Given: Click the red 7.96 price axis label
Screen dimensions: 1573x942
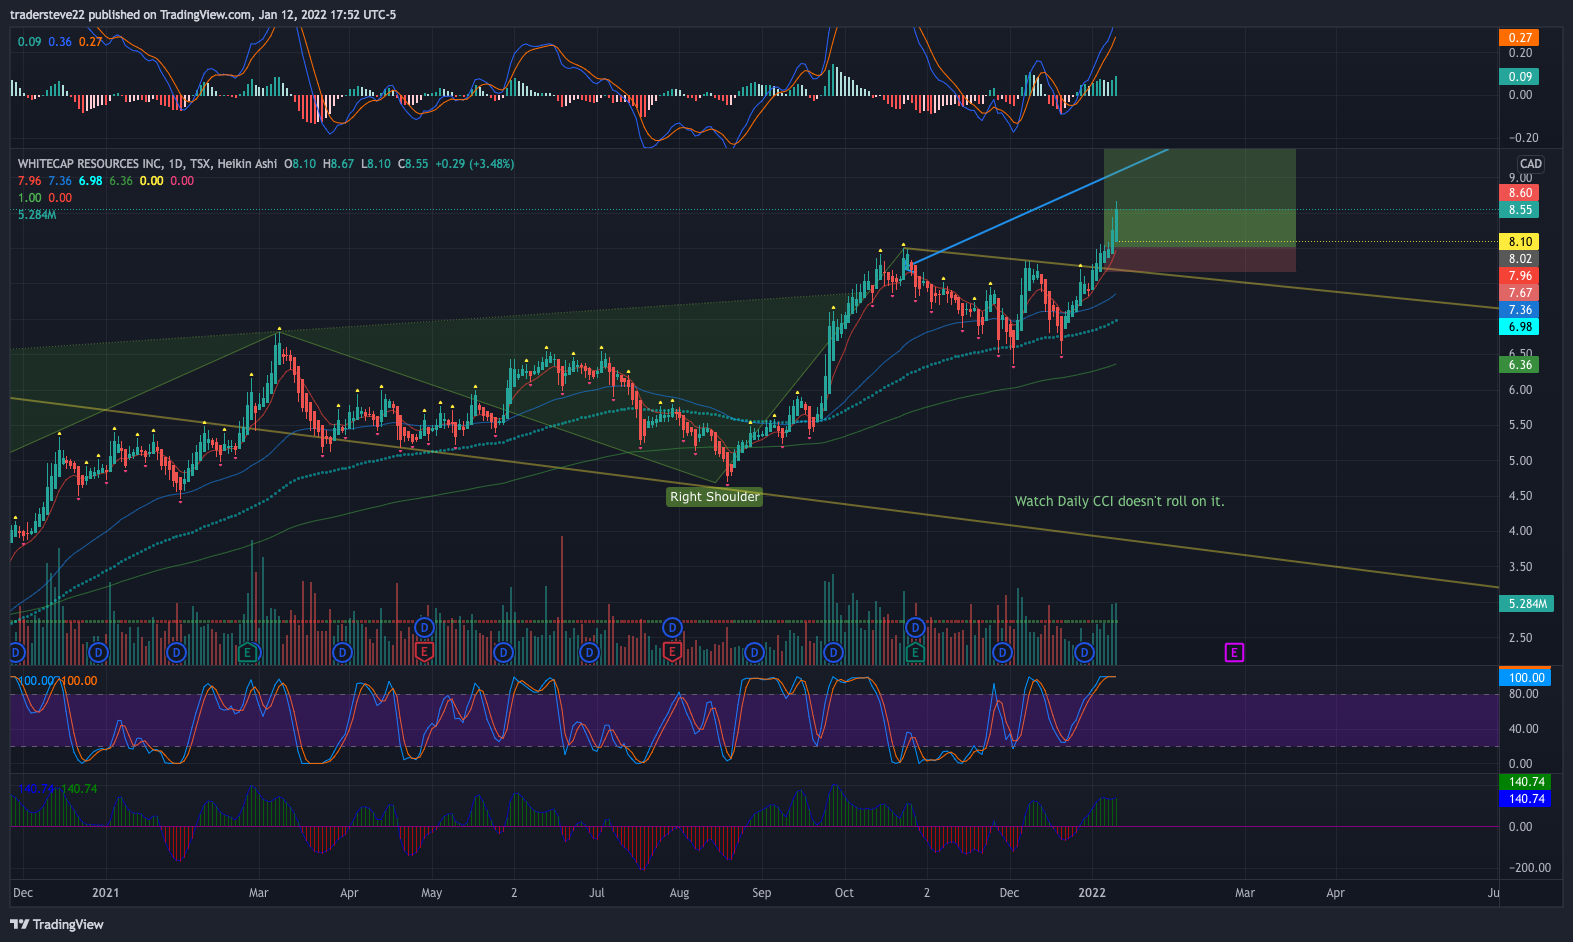Looking at the screenshot, I should click(x=1520, y=276).
